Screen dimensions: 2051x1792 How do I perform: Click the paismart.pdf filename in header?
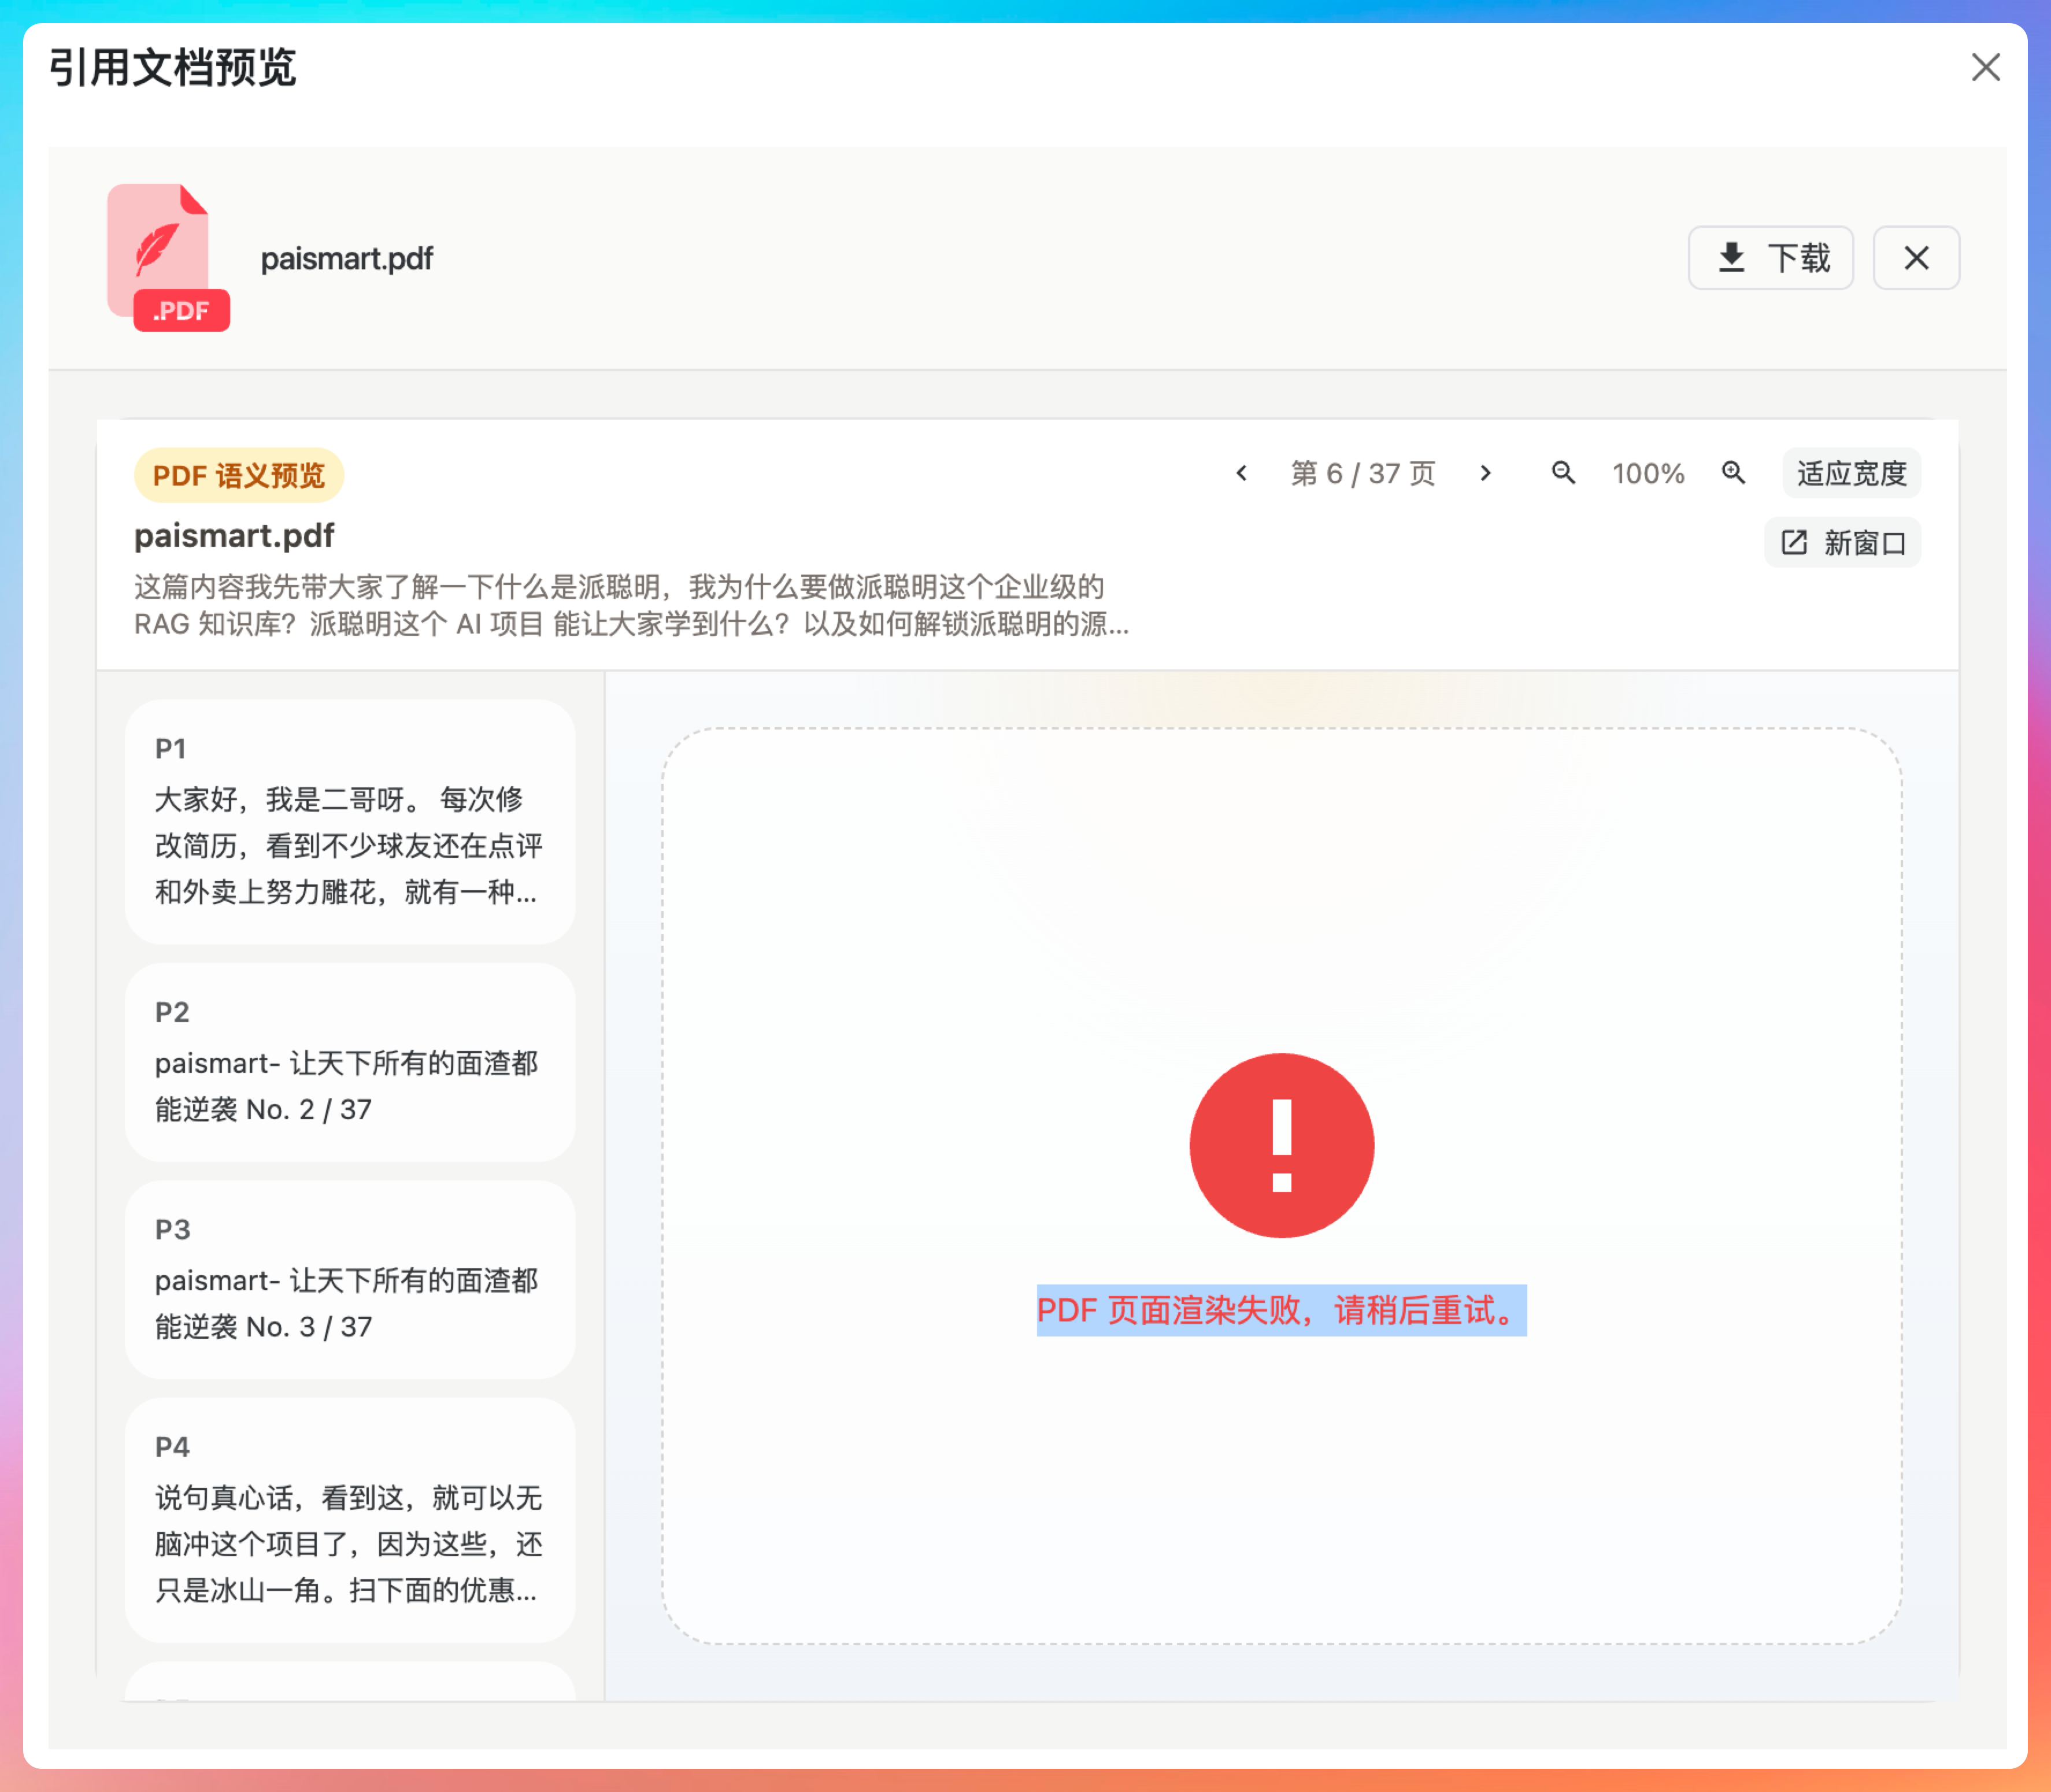point(347,259)
